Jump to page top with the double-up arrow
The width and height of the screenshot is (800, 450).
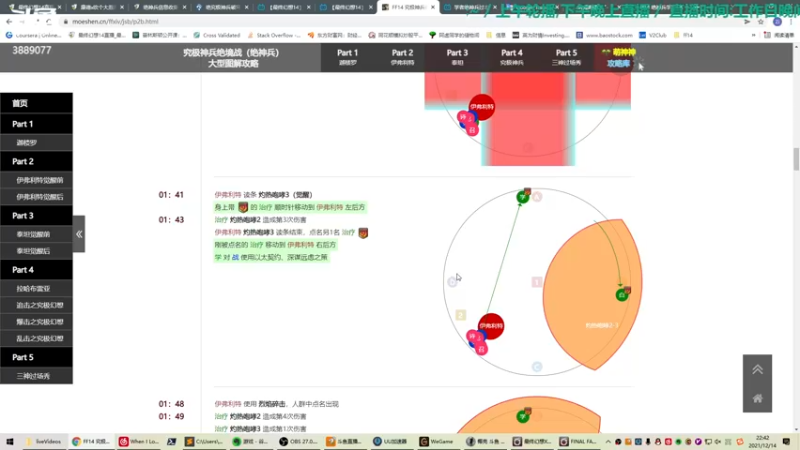click(x=757, y=369)
